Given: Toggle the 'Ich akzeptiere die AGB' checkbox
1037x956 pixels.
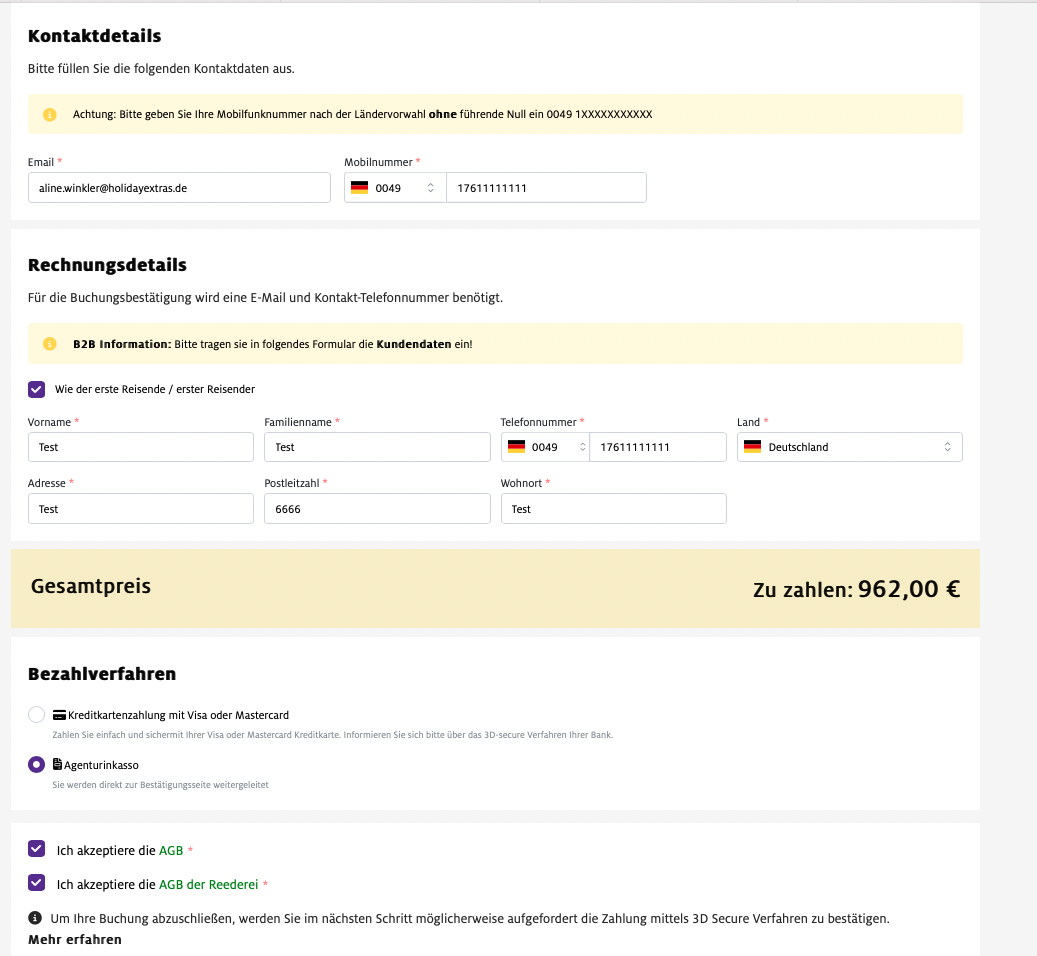Looking at the screenshot, I should click(x=37, y=849).
